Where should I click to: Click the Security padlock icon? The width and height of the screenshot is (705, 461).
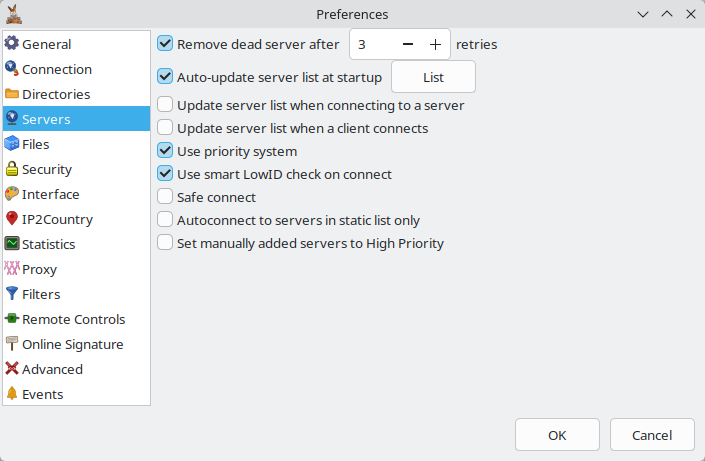(x=12, y=169)
